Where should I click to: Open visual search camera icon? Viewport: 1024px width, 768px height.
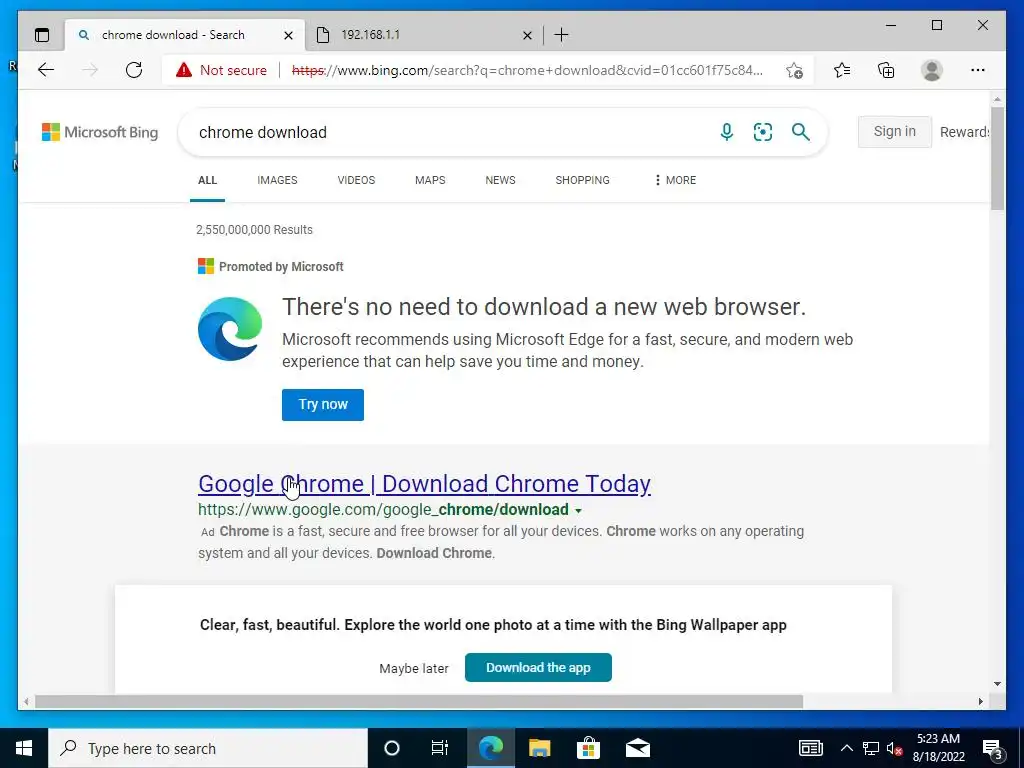pyautogui.click(x=763, y=132)
